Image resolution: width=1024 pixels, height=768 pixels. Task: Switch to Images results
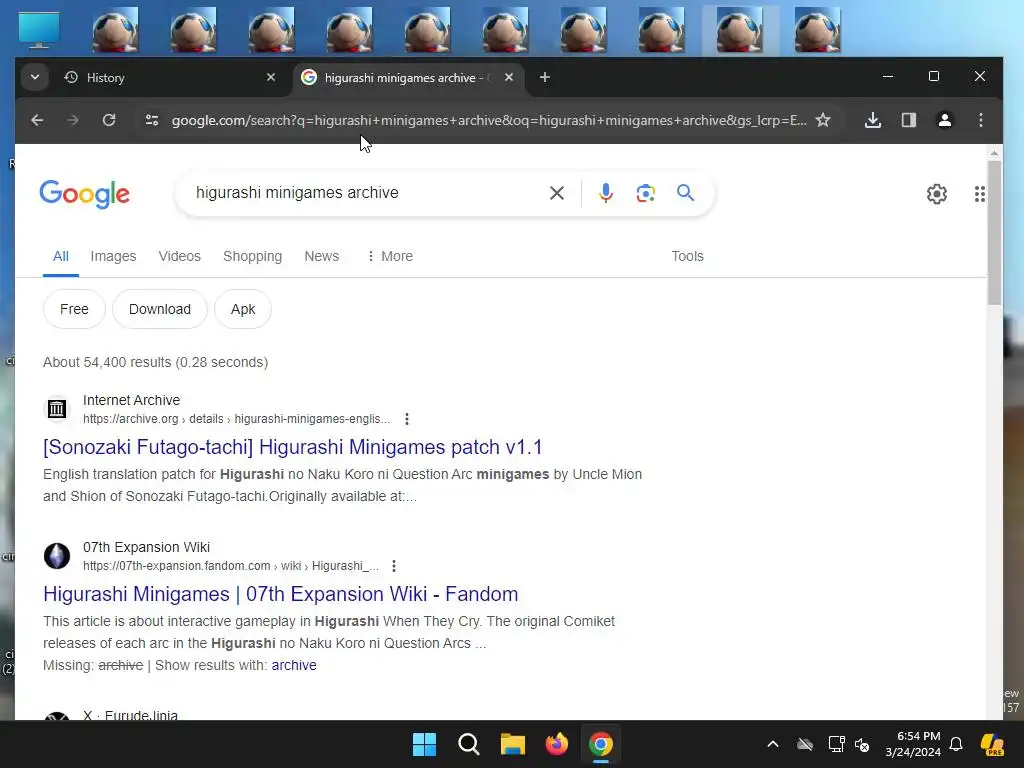[x=113, y=256]
